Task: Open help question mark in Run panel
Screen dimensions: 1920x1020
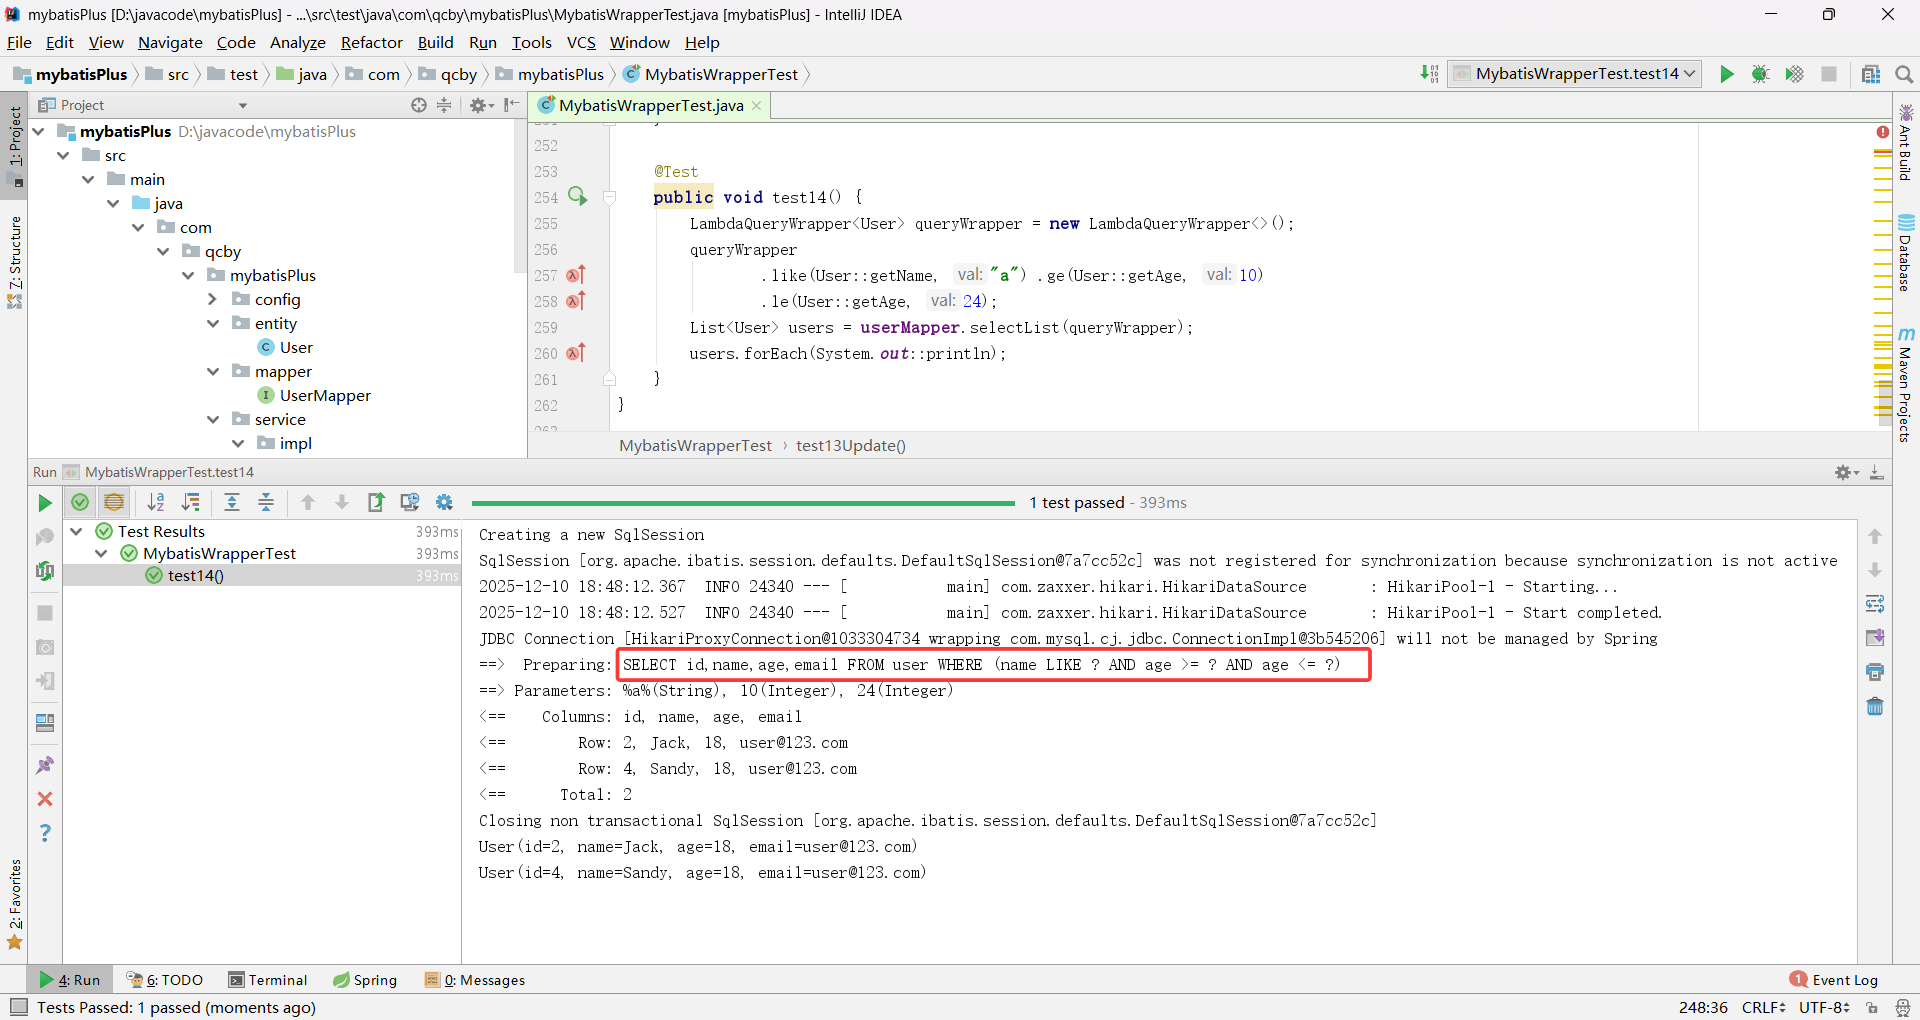Action: [x=45, y=833]
